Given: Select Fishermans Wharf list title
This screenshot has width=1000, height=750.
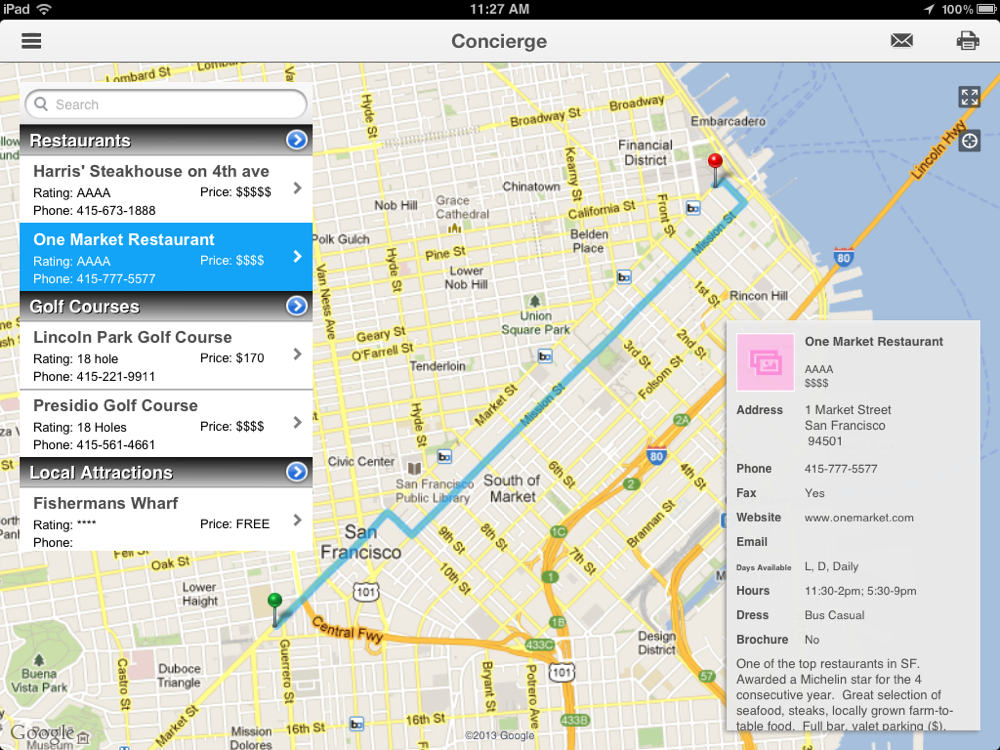Looking at the screenshot, I should click(105, 503).
